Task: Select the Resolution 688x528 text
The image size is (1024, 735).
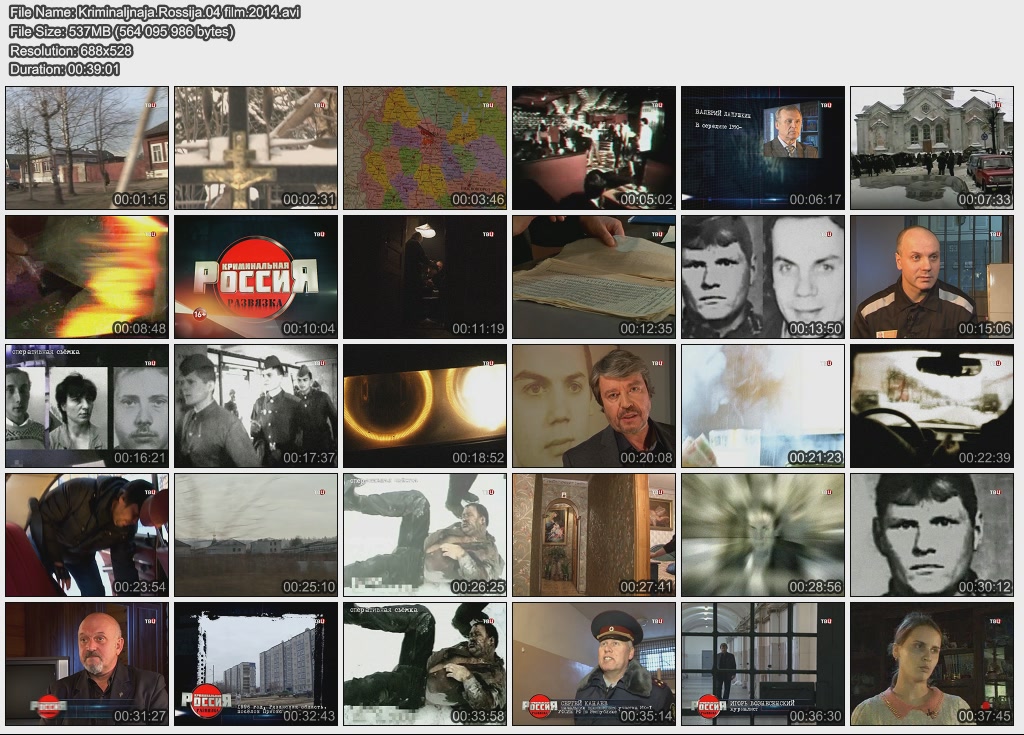Action: coord(70,50)
